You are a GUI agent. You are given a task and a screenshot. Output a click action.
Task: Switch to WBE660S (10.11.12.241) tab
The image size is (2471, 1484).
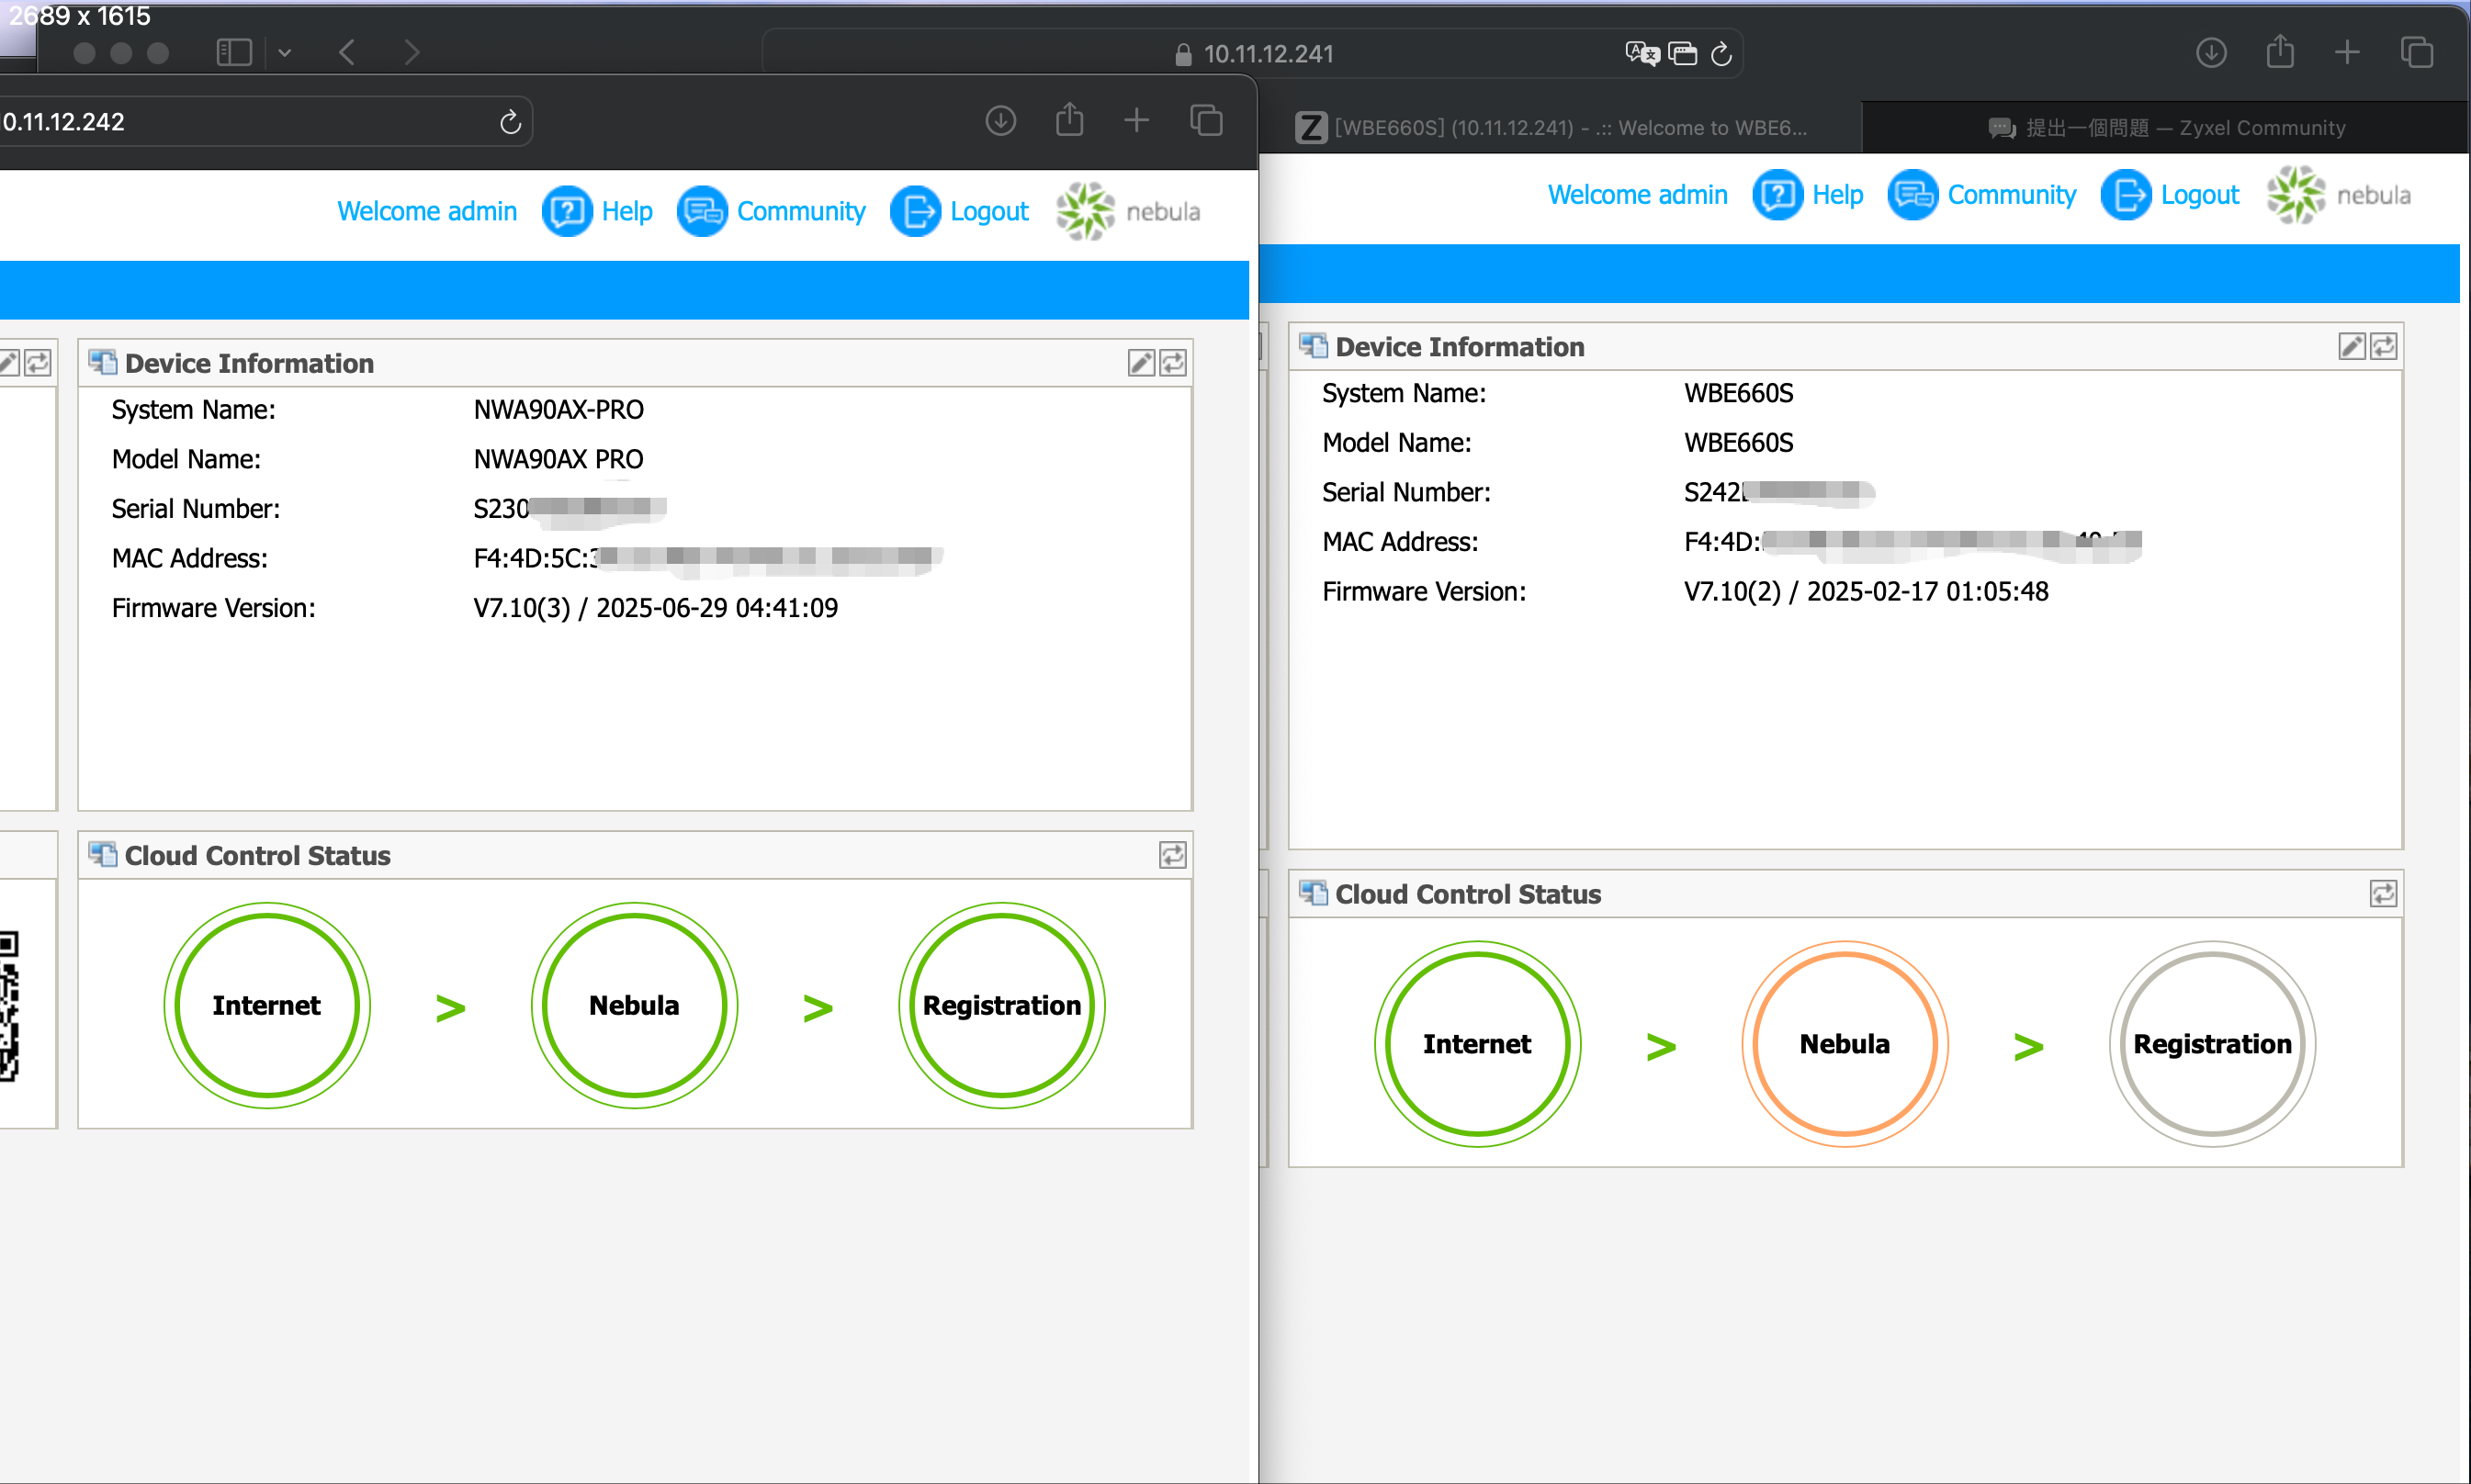(x=1560, y=128)
